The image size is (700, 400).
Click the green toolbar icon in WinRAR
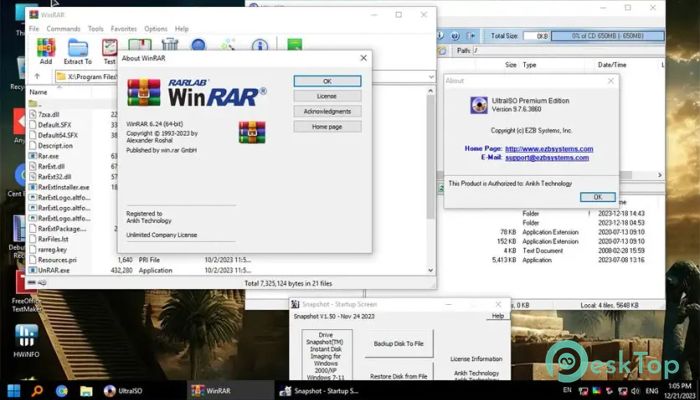(294, 45)
